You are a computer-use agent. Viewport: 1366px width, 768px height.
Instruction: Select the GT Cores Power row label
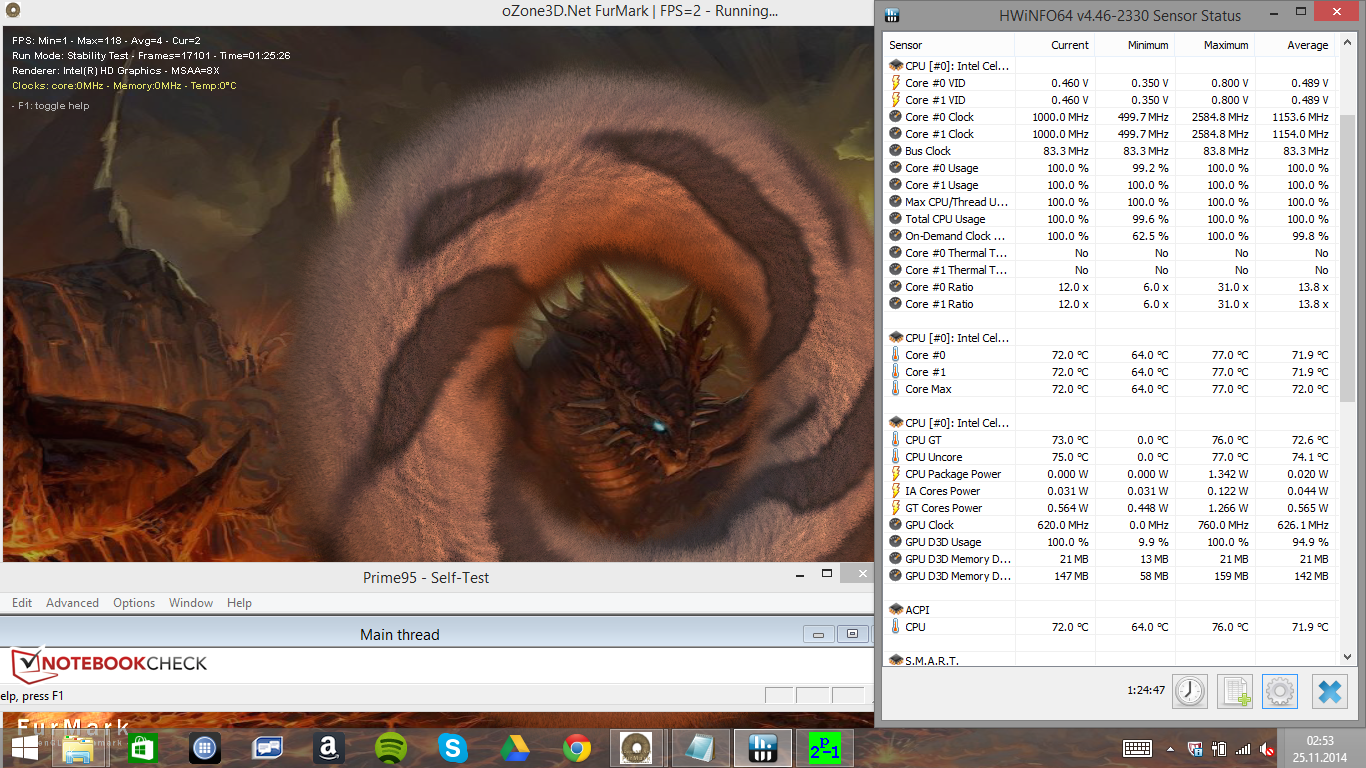point(943,508)
